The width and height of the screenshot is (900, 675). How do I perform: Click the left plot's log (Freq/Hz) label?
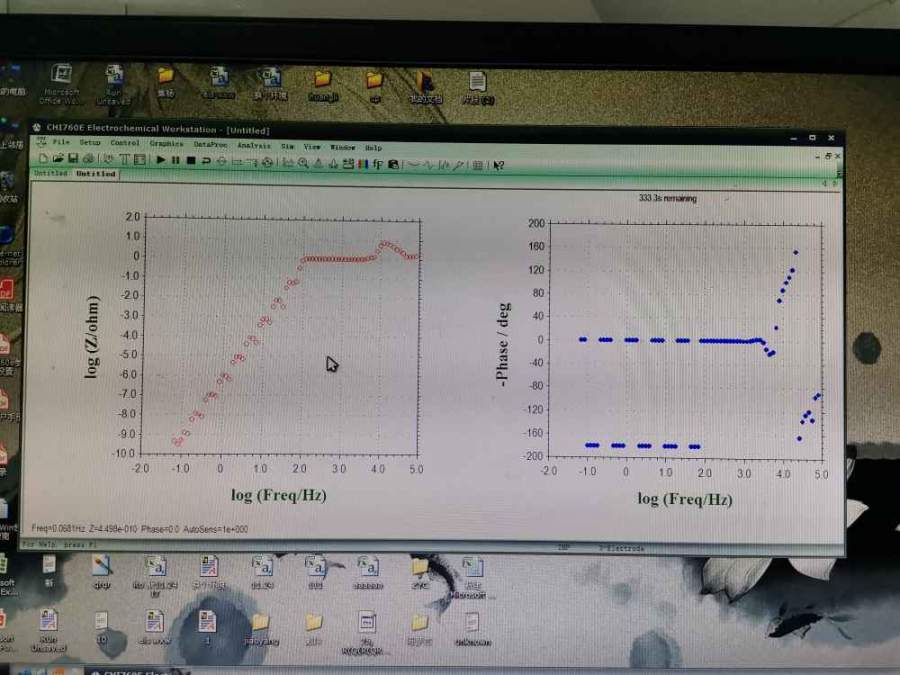(279, 495)
